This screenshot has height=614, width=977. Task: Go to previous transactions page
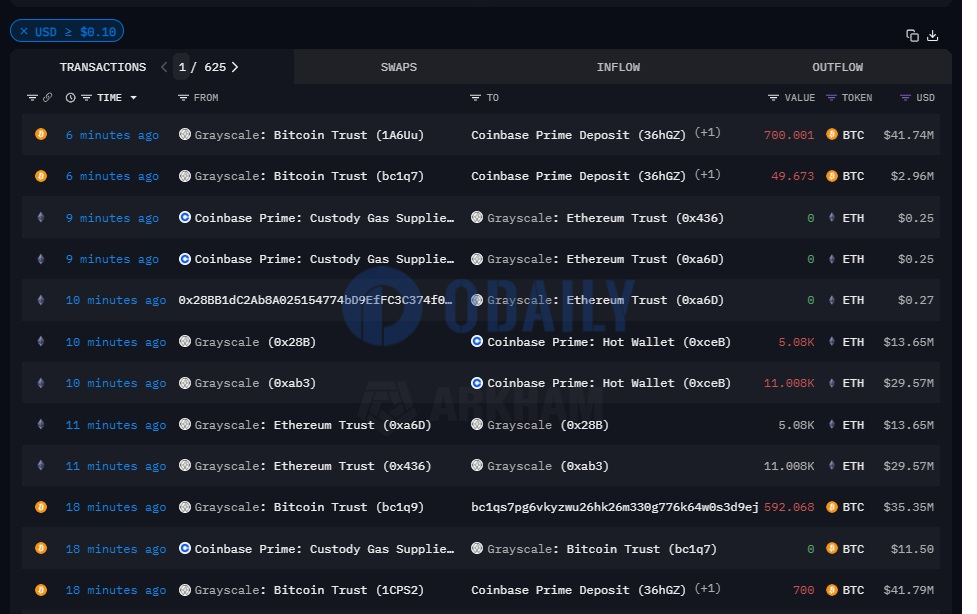pos(164,67)
